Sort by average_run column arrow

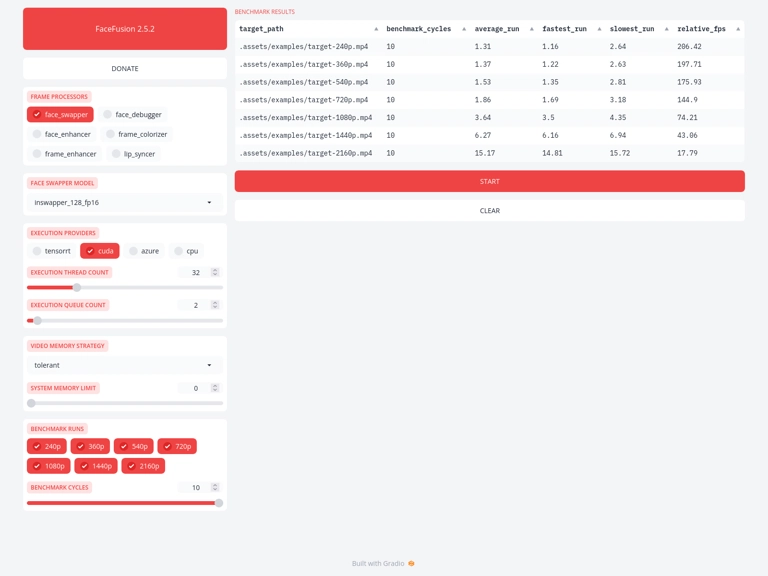tap(531, 29)
